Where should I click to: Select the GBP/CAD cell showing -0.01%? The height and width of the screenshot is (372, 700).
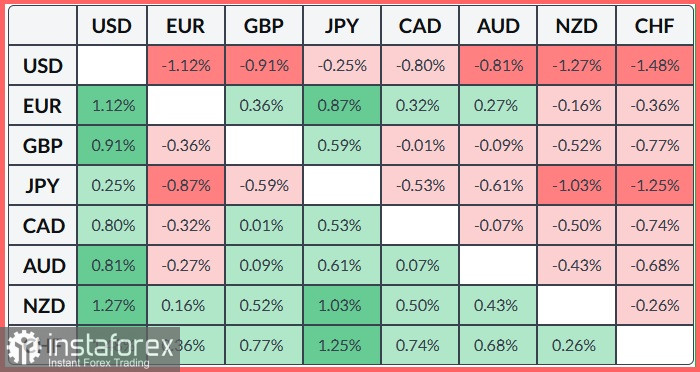(x=420, y=146)
